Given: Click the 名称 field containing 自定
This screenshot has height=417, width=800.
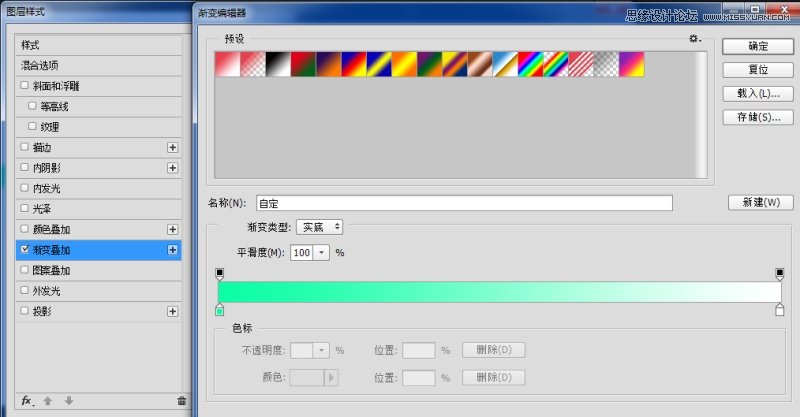Looking at the screenshot, I should pos(464,203).
